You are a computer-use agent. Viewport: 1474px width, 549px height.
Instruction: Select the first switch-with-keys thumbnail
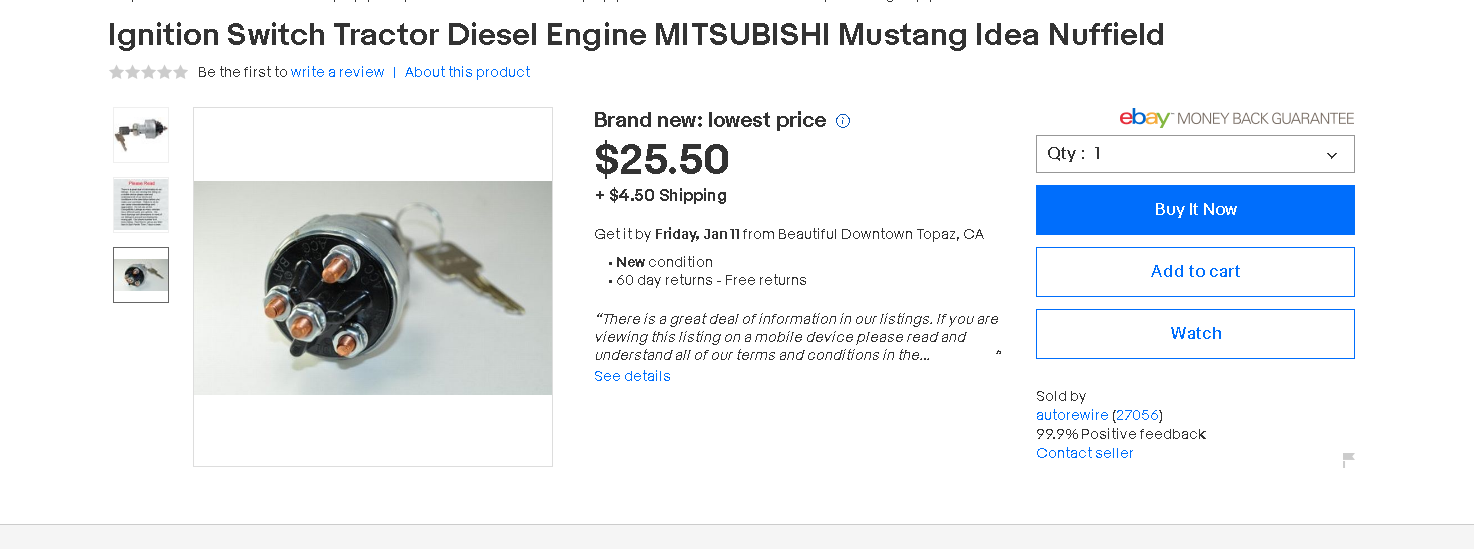coord(141,135)
